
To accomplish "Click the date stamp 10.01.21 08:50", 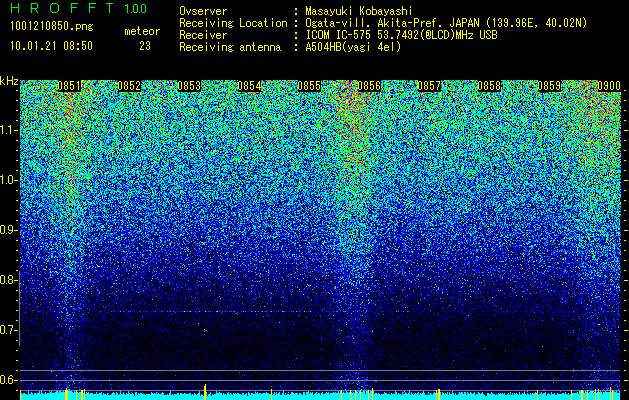I will [x=51, y=46].
